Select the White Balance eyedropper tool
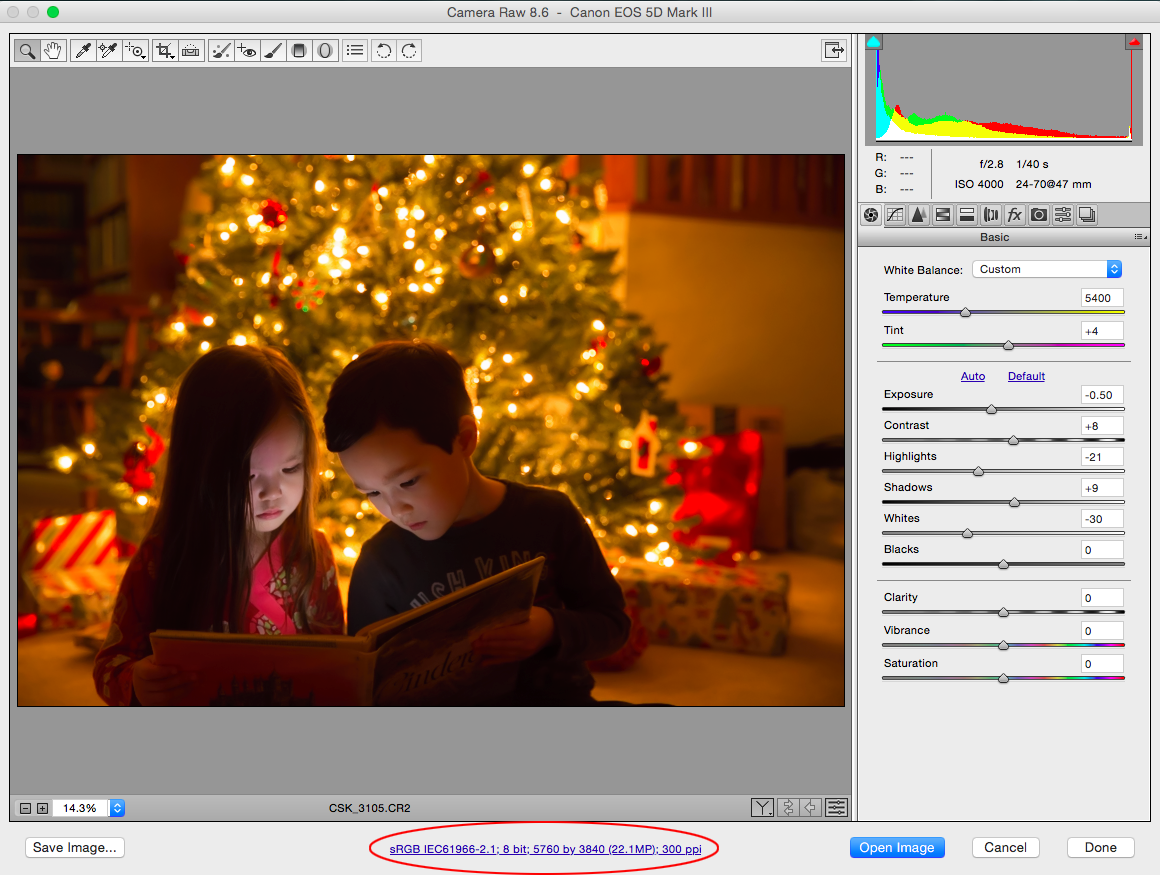 pyautogui.click(x=83, y=50)
